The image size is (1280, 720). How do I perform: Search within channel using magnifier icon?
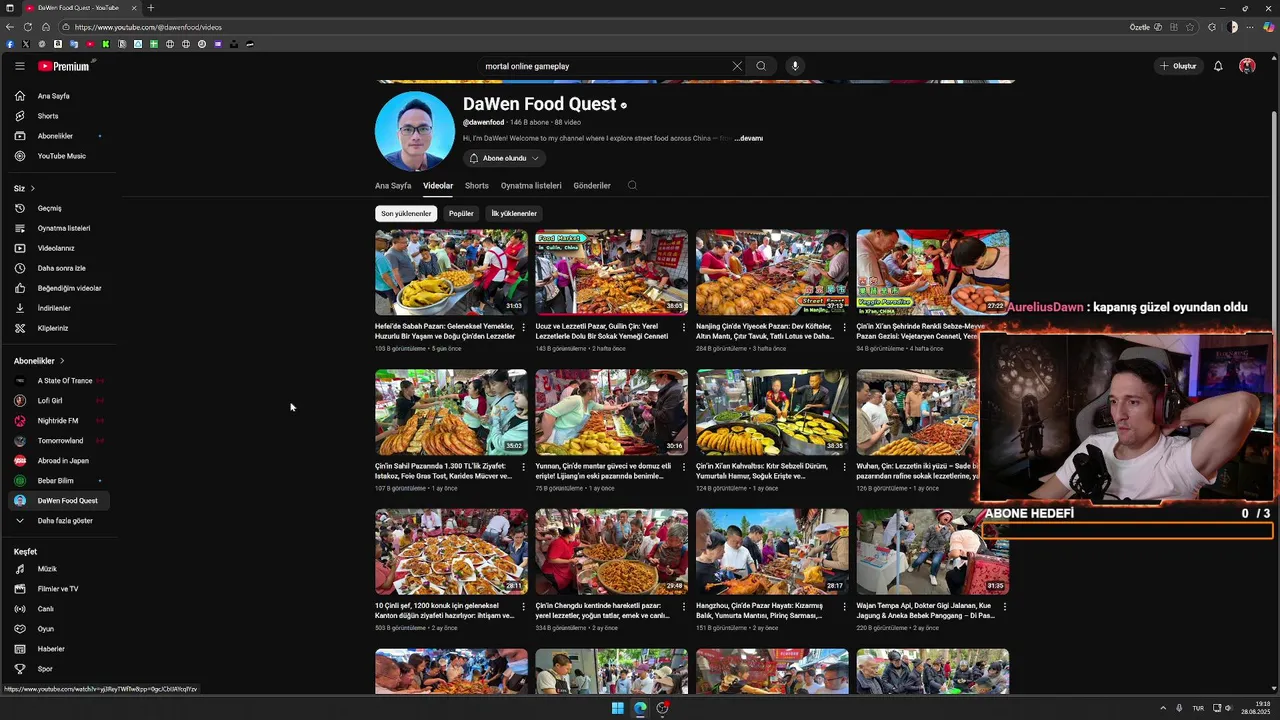click(x=632, y=185)
